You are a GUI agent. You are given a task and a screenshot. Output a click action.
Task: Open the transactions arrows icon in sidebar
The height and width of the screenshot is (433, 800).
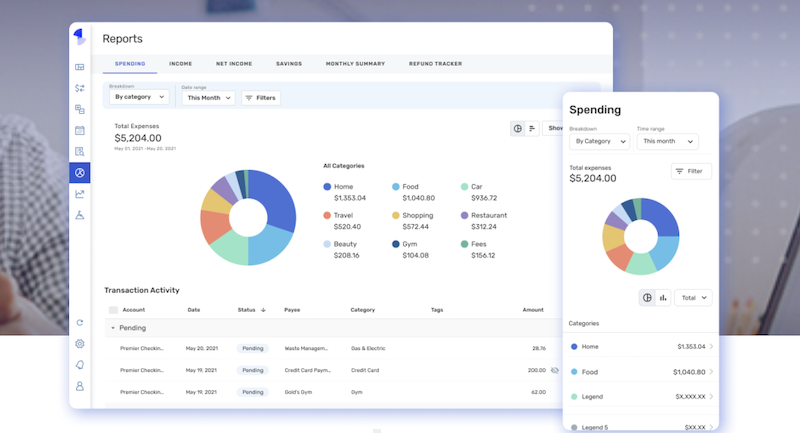[x=80, y=88]
